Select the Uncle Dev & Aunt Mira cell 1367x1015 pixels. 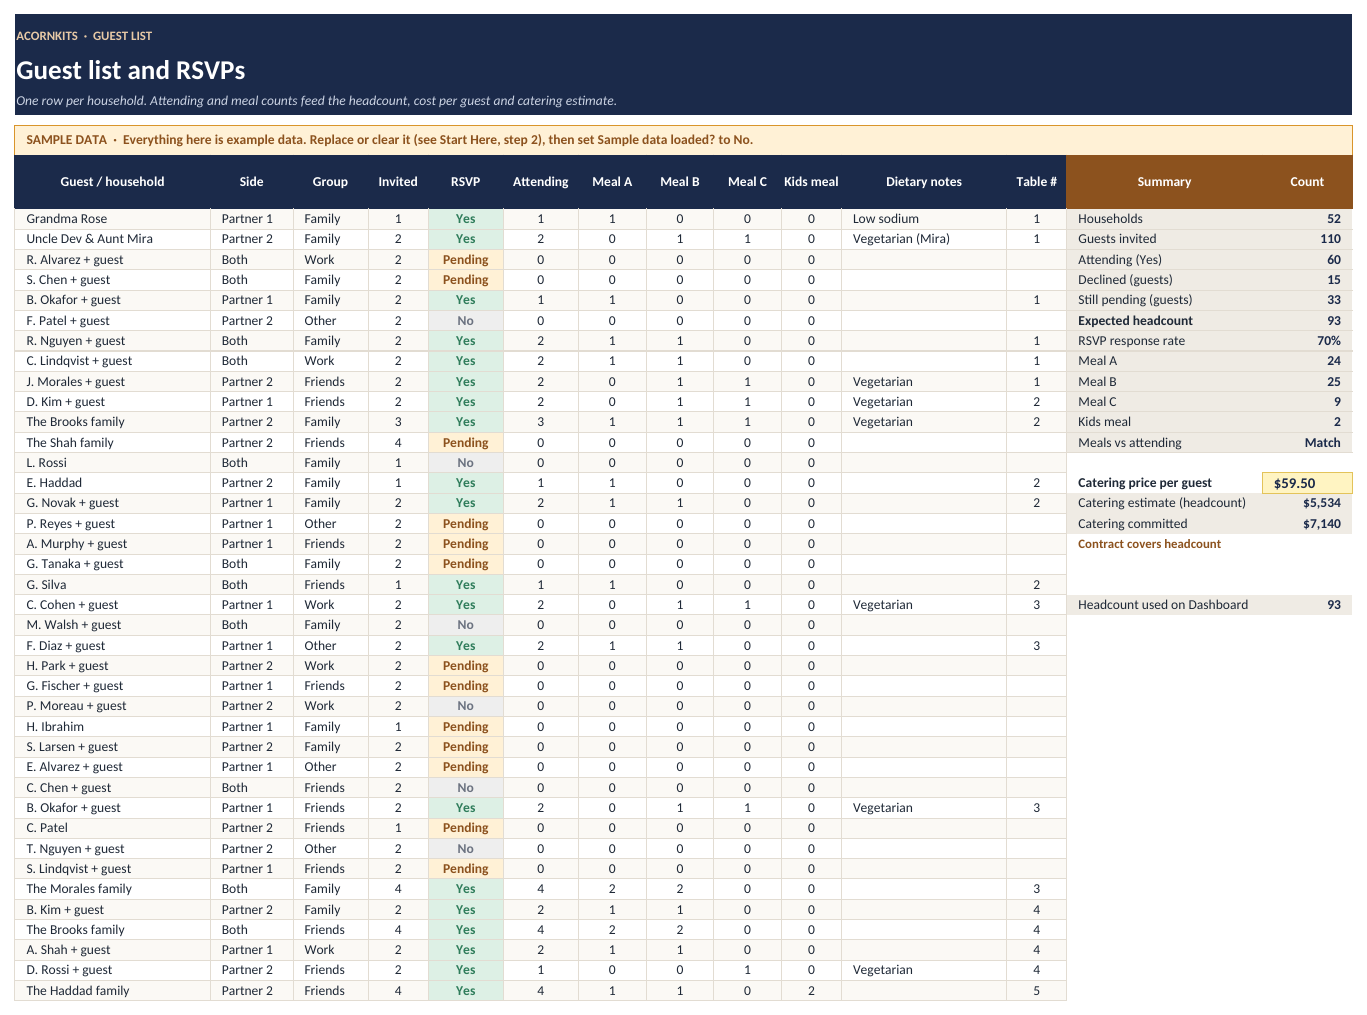[112, 239]
